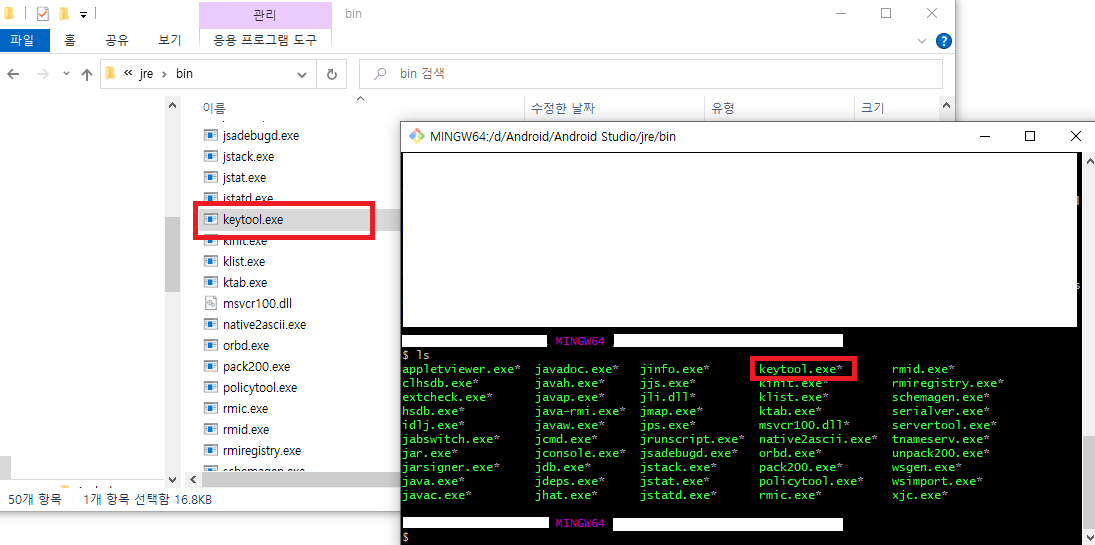The height and width of the screenshot is (545, 1095).
Task: Click the jstack.exe file icon
Action: pyautogui.click(x=211, y=157)
